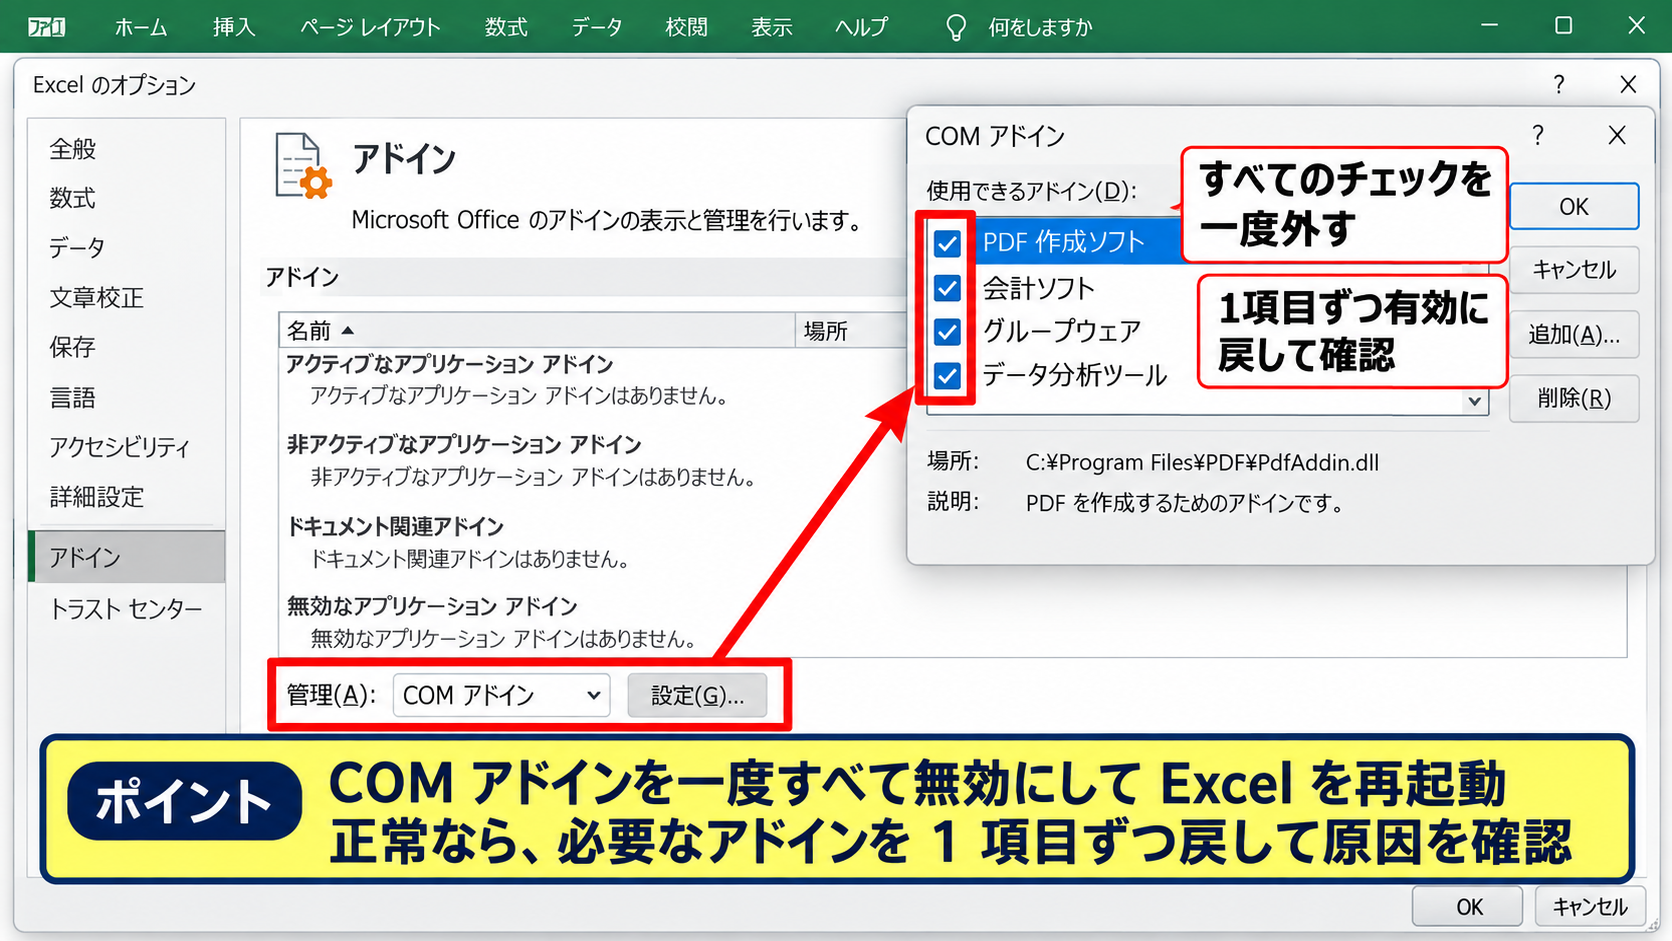This screenshot has height=941, width=1672.
Task: Uncheck the データ分析ツール add-in checkbox
Action: [947, 375]
